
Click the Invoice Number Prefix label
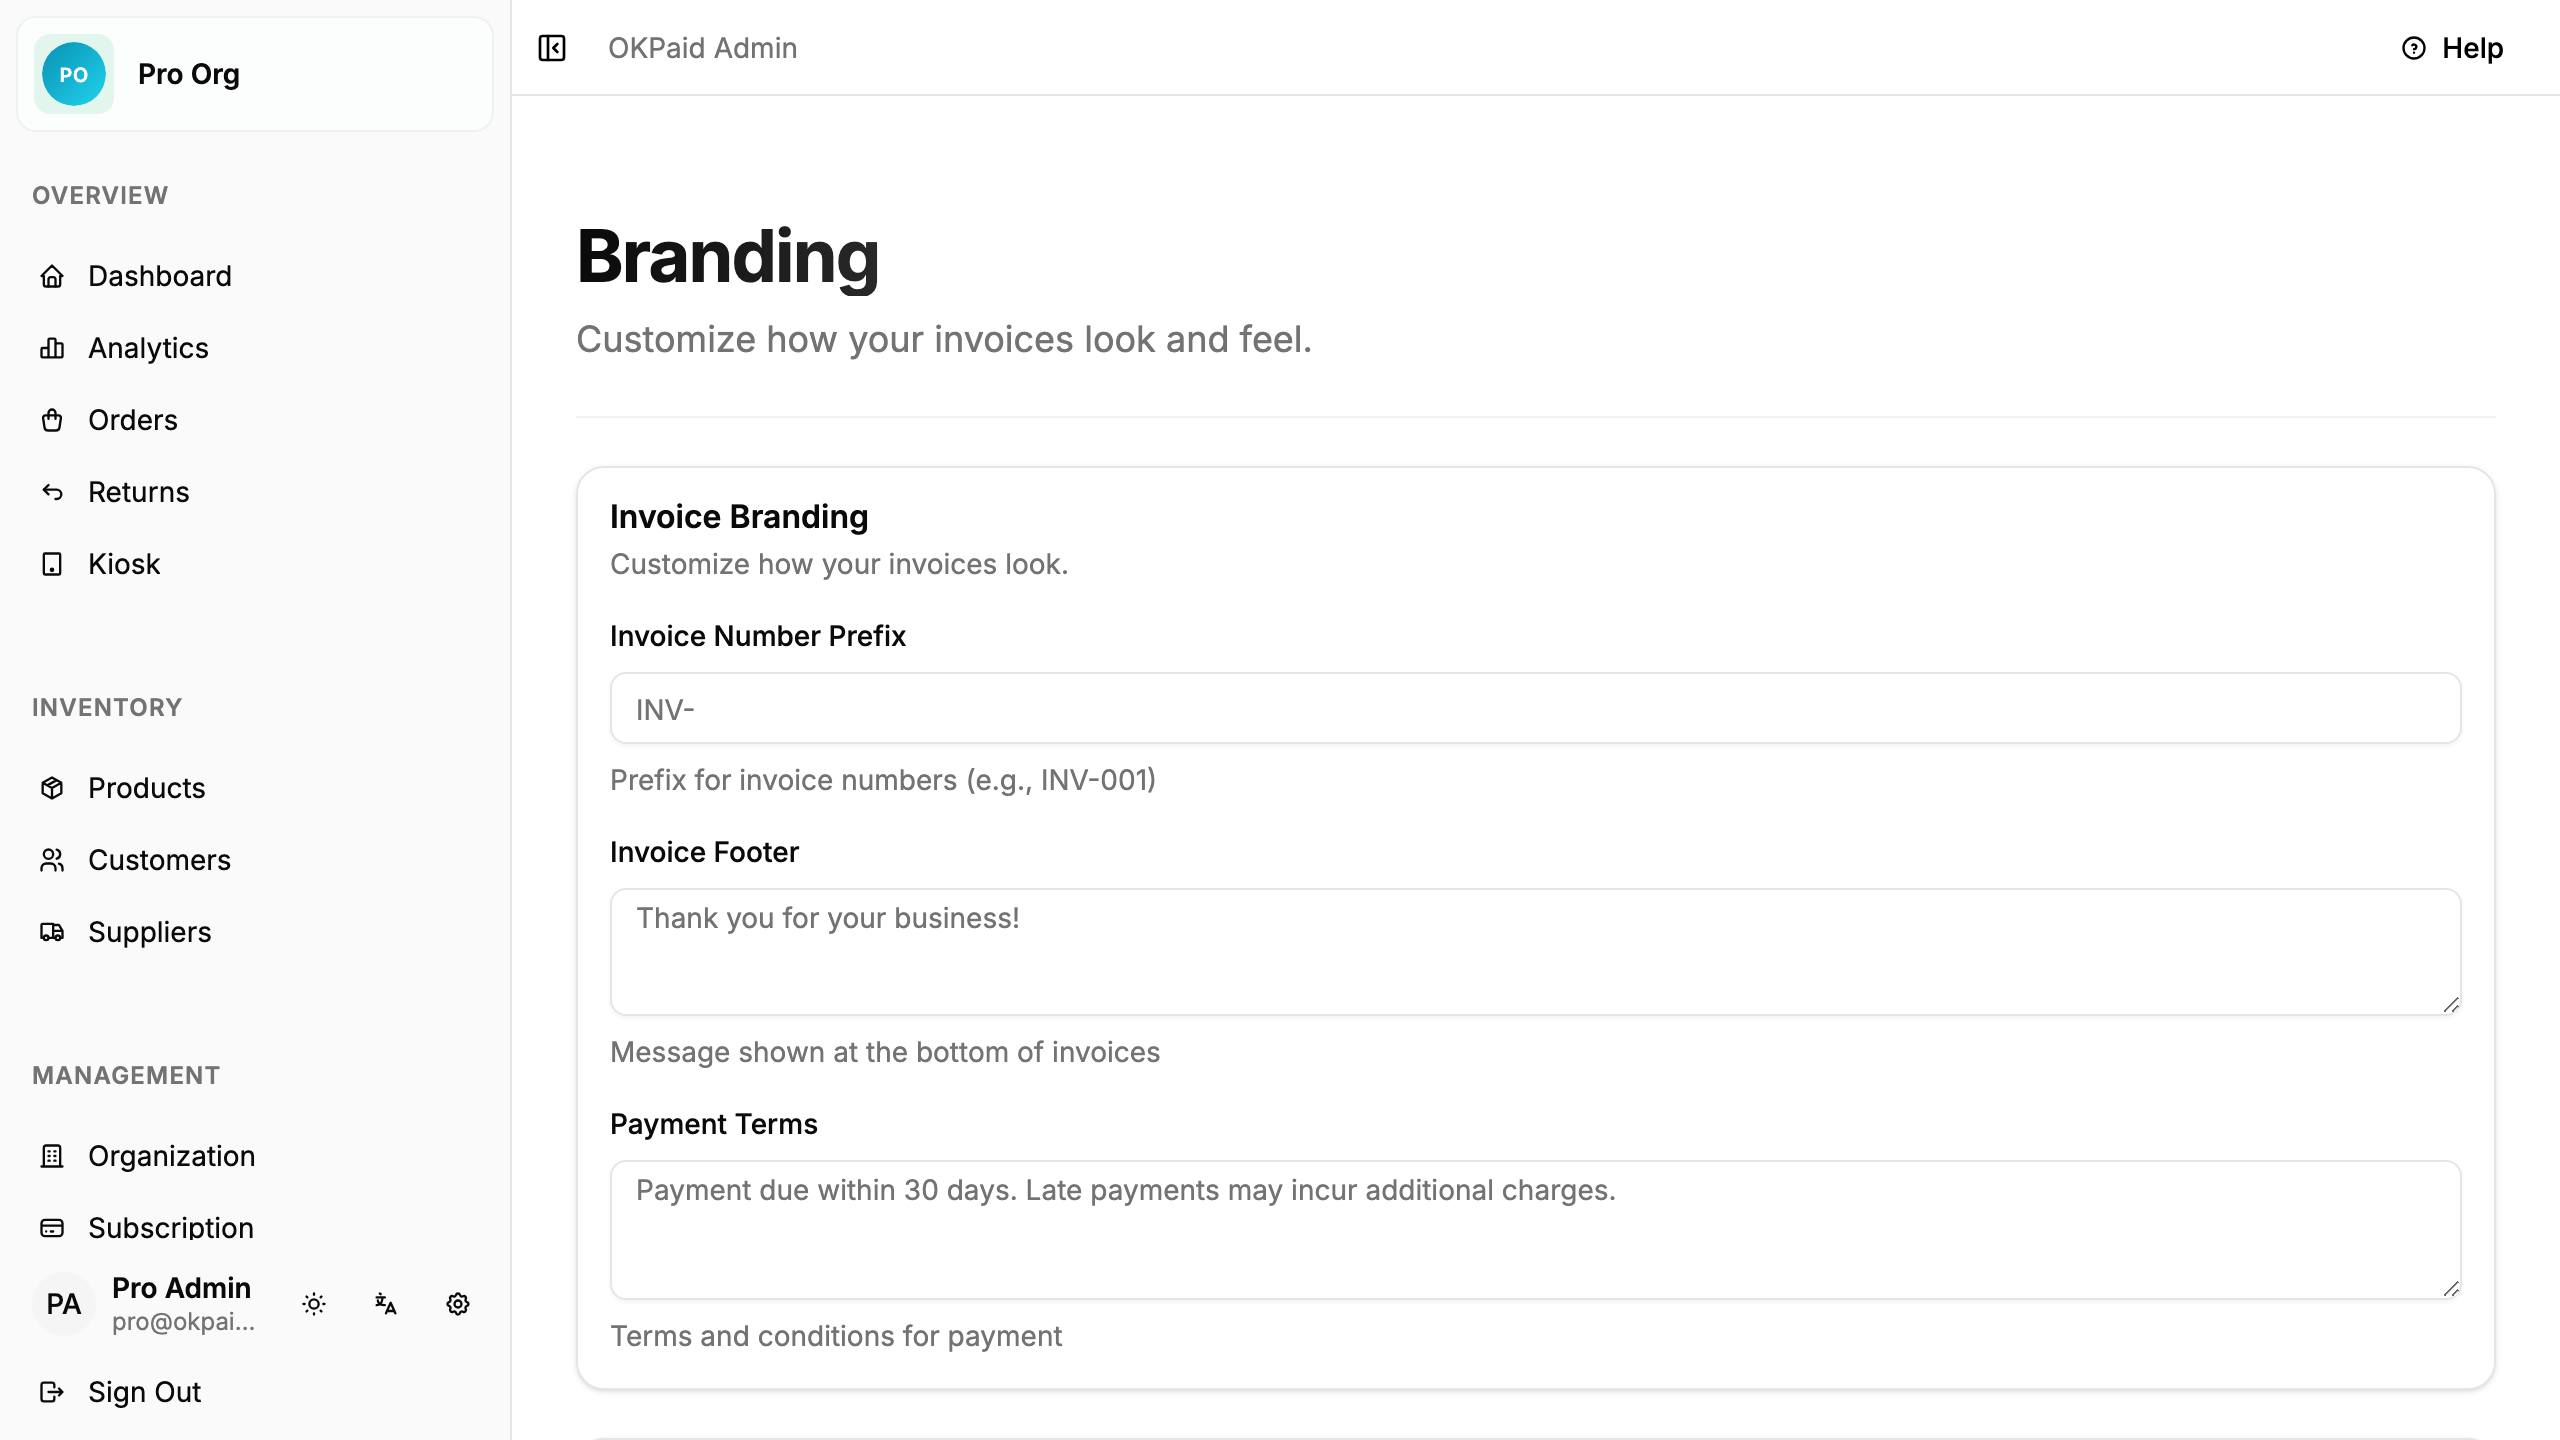758,636
